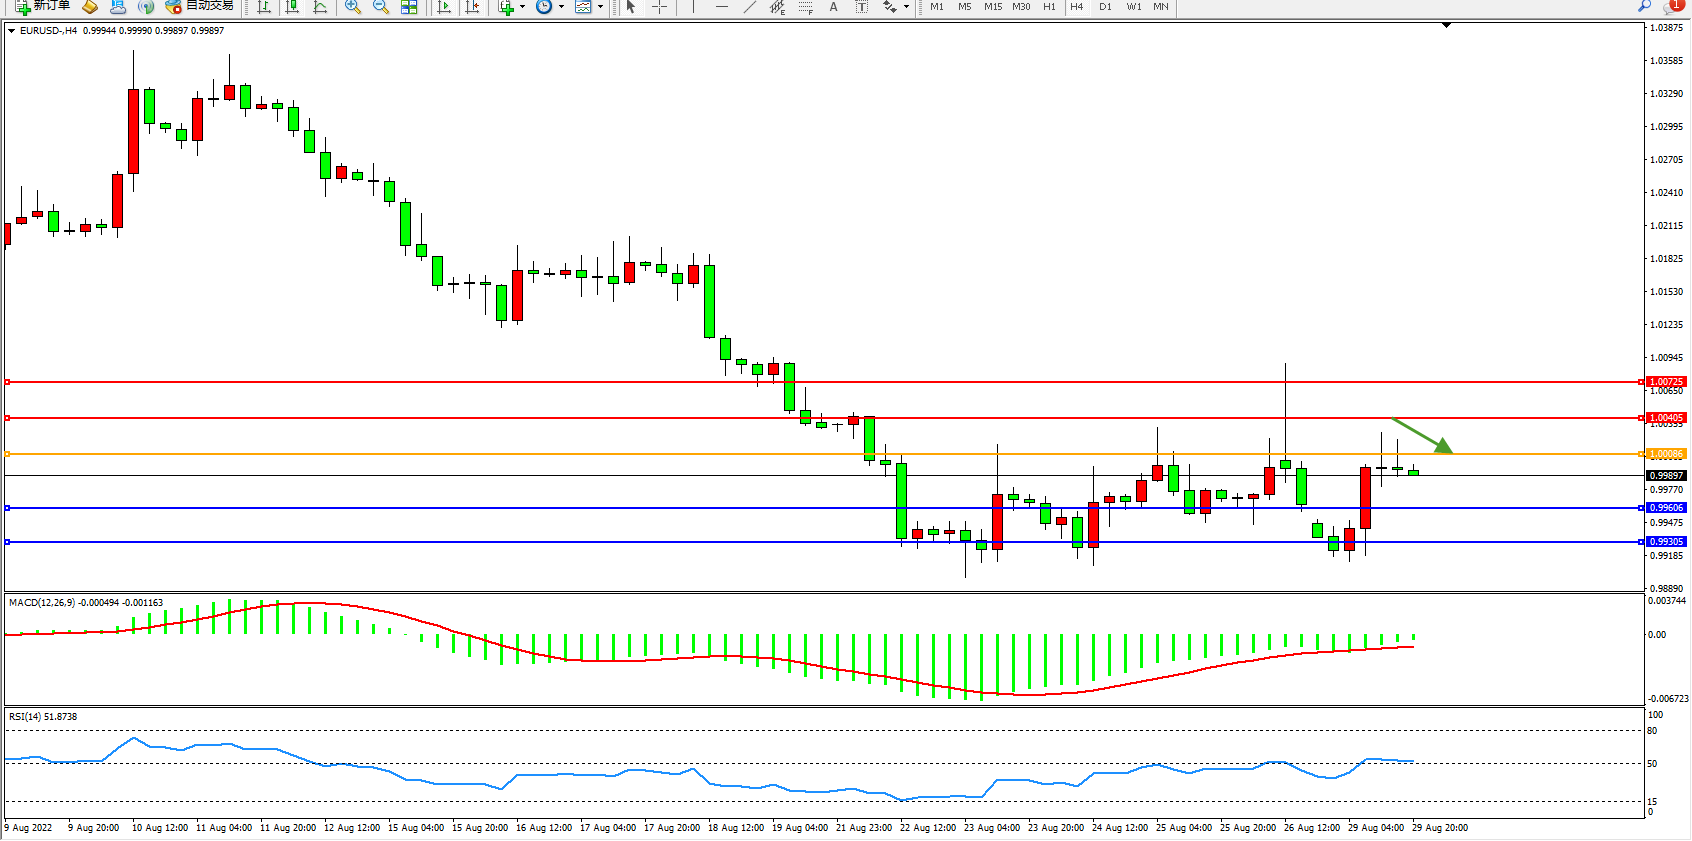Switch to the D1 timeframe

[1105, 6]
